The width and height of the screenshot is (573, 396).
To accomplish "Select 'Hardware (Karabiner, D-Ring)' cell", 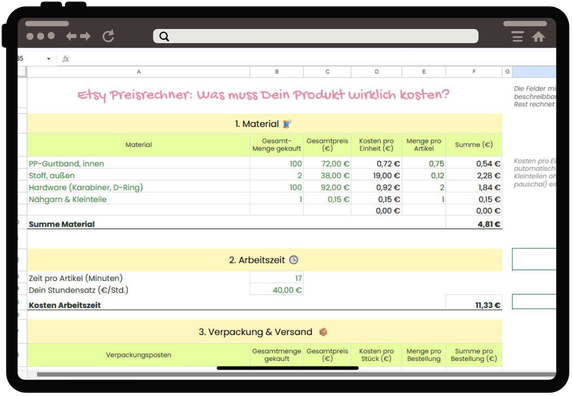I will [x=138, y=187].
